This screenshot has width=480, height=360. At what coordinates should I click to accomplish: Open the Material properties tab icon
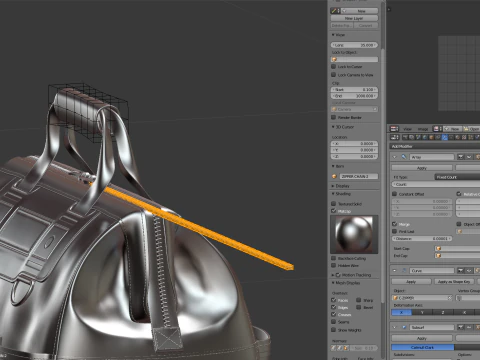[x=458, y=137]
